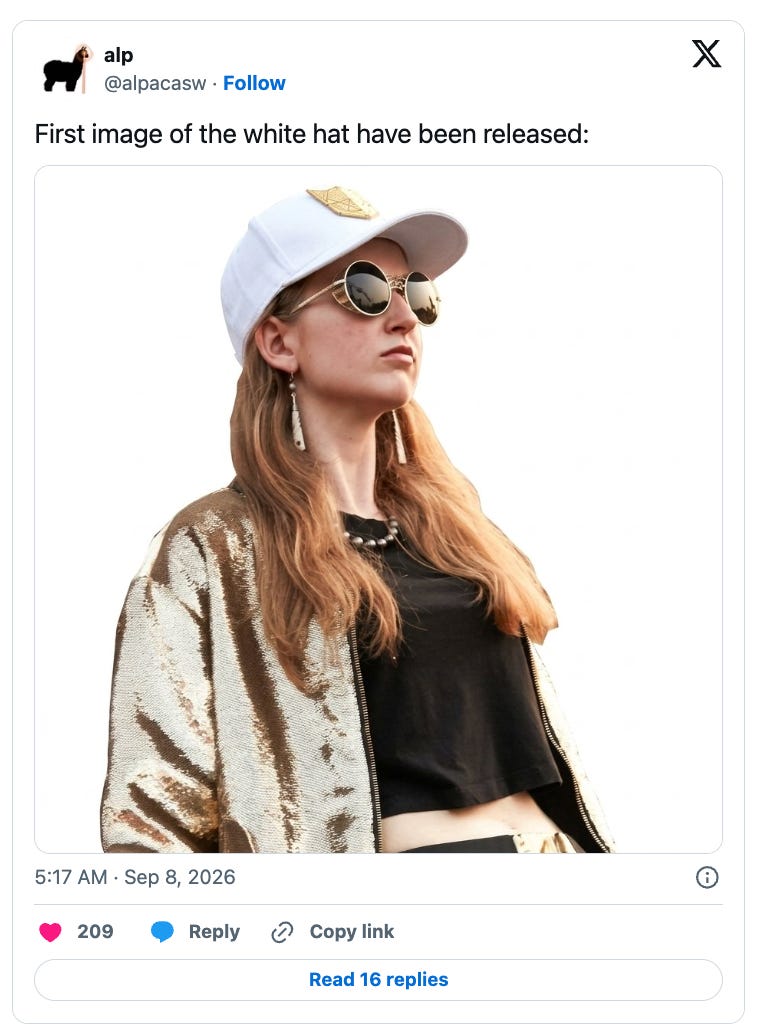Click the blue reply speech bubble icon
Viewport: 758px width, 1036px height.
pos(162,932)
